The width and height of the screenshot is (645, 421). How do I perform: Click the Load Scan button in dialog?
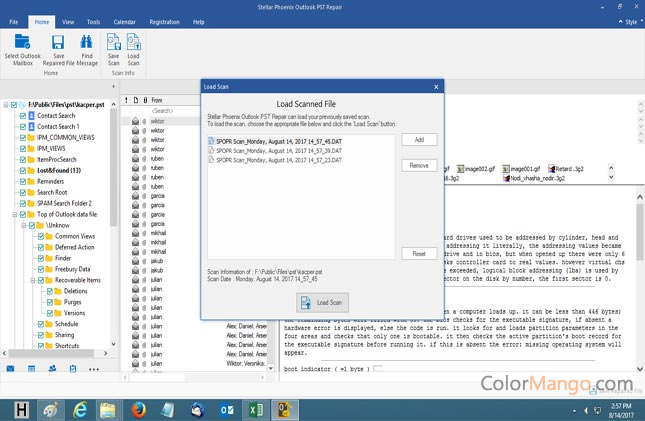tap(321, 302)
